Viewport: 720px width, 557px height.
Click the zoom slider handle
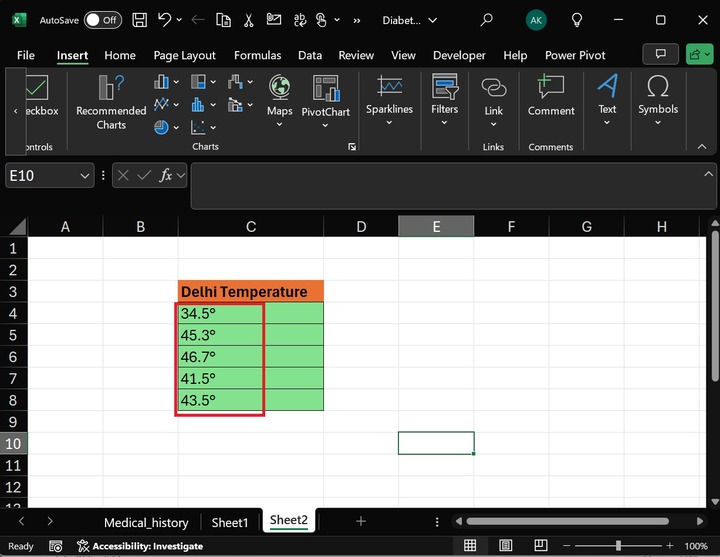pyautogui.click(x=618, y=546)
